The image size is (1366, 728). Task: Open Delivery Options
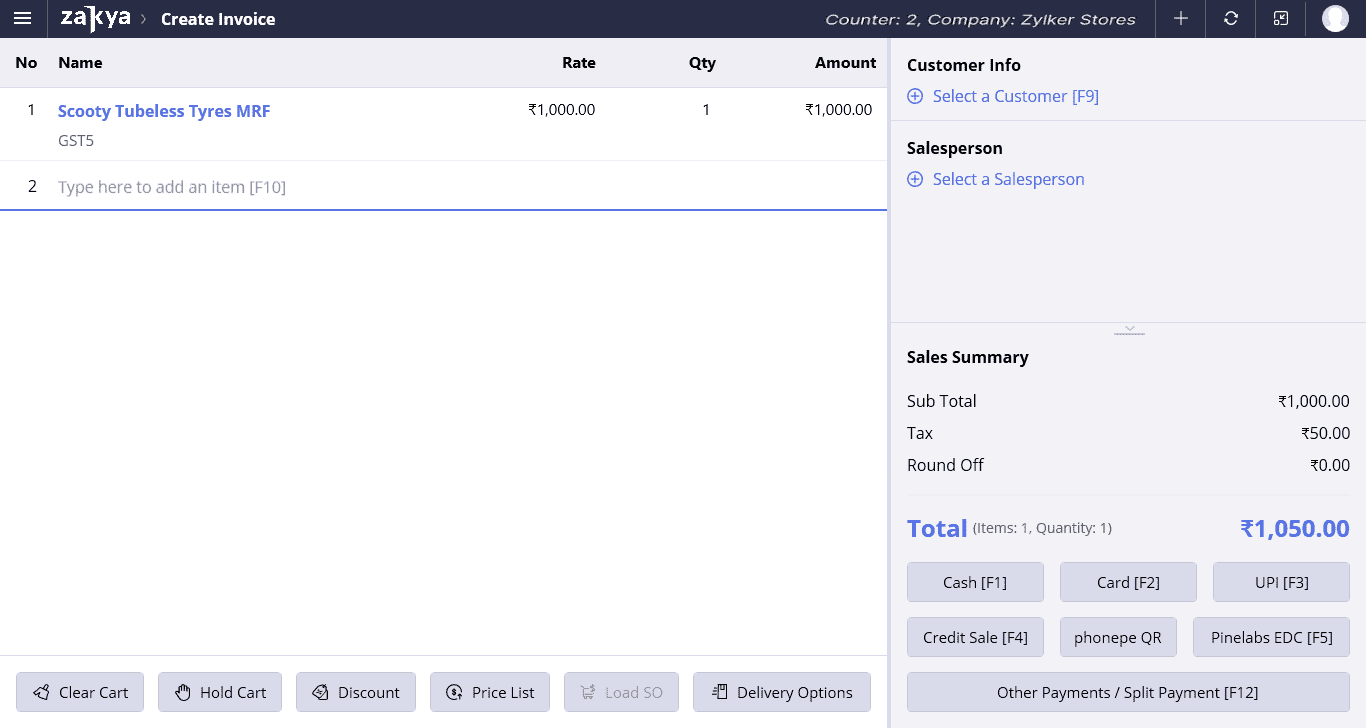coord(782,692)
